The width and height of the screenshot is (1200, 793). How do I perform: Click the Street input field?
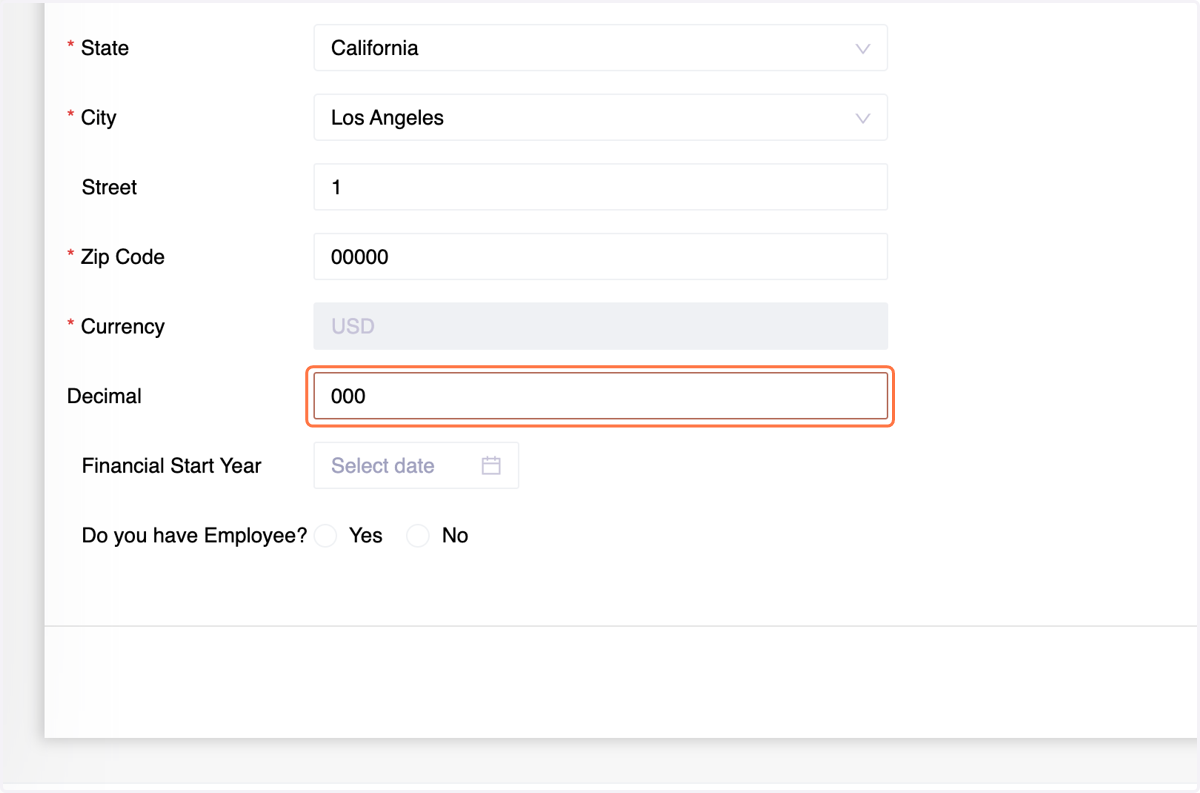pyautogui.click(x=600, y=187)
